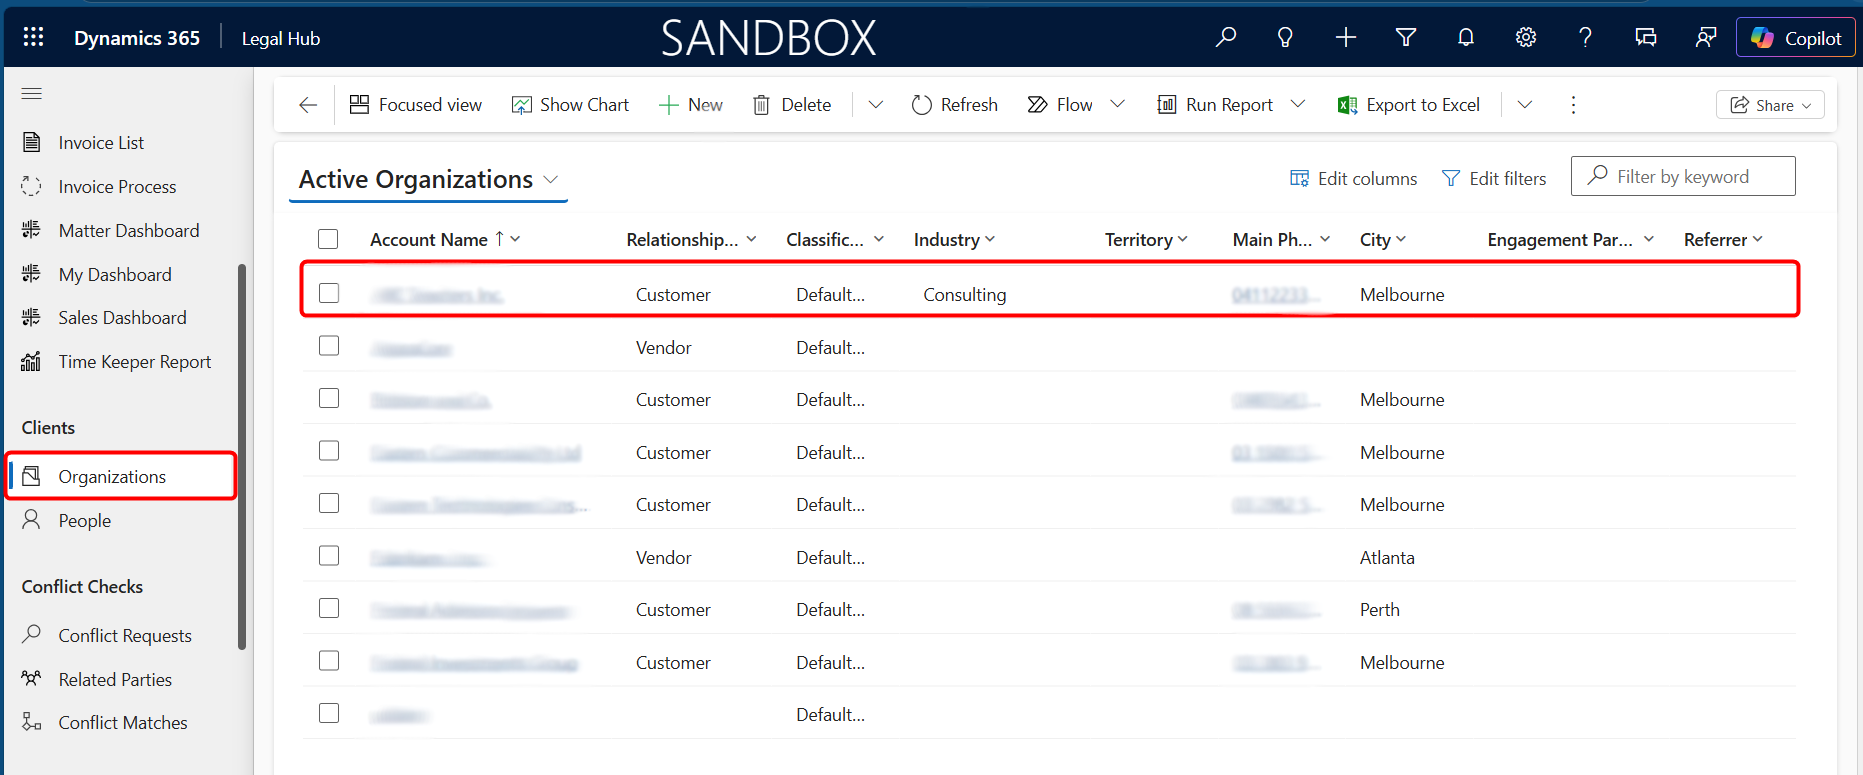Click Edit columns
1863x775 pixels.
coord(1353,179)
